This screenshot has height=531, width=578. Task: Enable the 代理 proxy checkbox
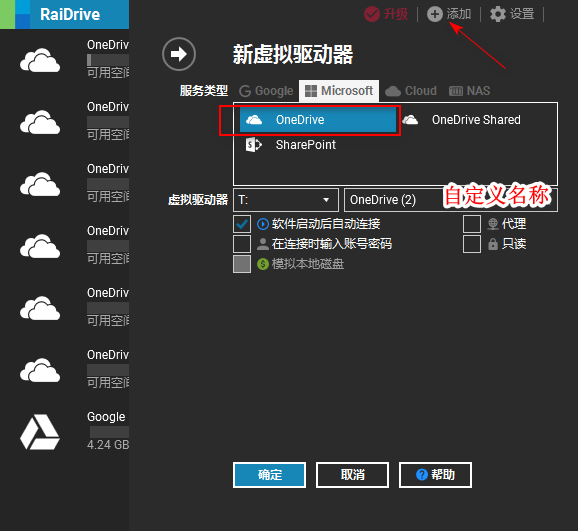click(x=472, y=224)
